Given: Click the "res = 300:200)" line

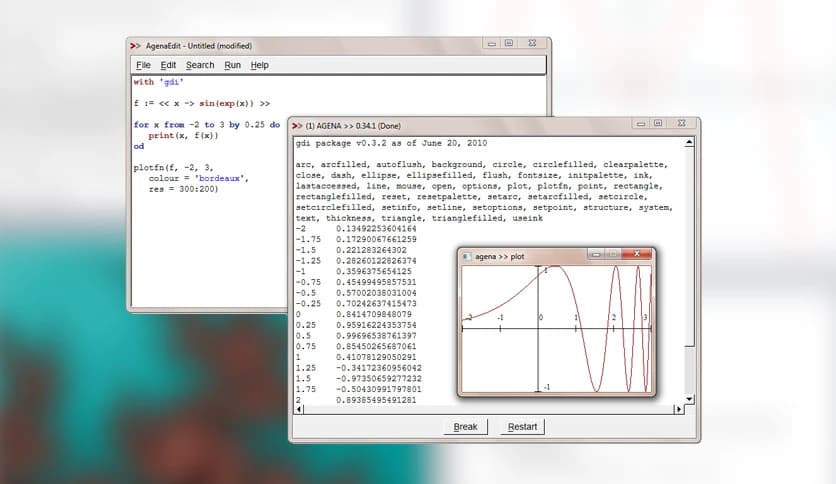Looking at the screenshot, I should tap(183, 189).
